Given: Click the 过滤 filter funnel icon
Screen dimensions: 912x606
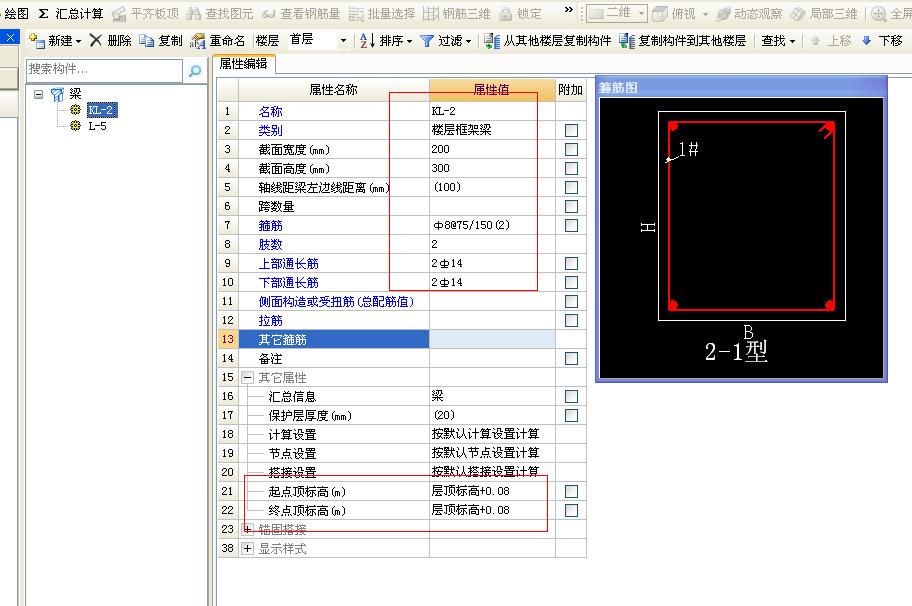Looking at the screenshot, I should [427, 41].
